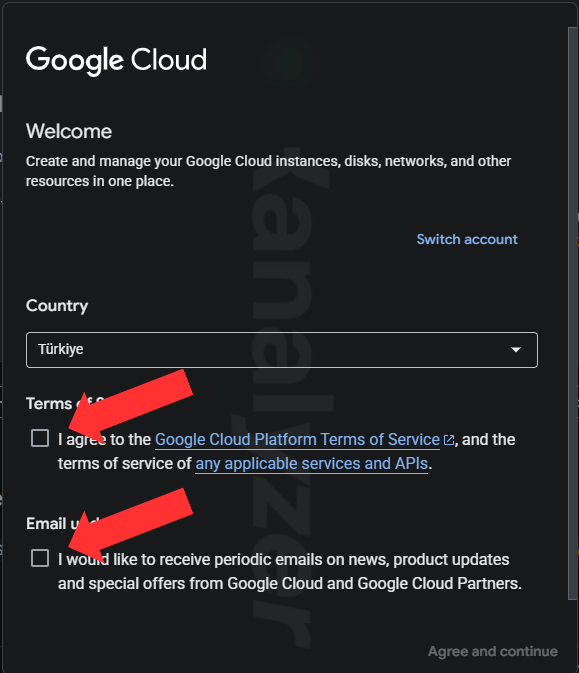
Task: Open the Country dropdown showing Türkiye
Action: point(282,350)
